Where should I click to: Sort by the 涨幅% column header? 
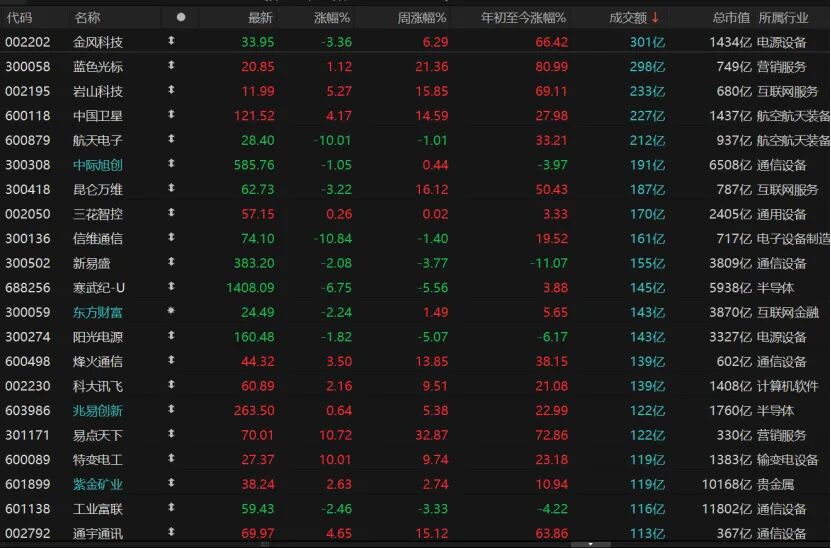[x=332, y=18]
